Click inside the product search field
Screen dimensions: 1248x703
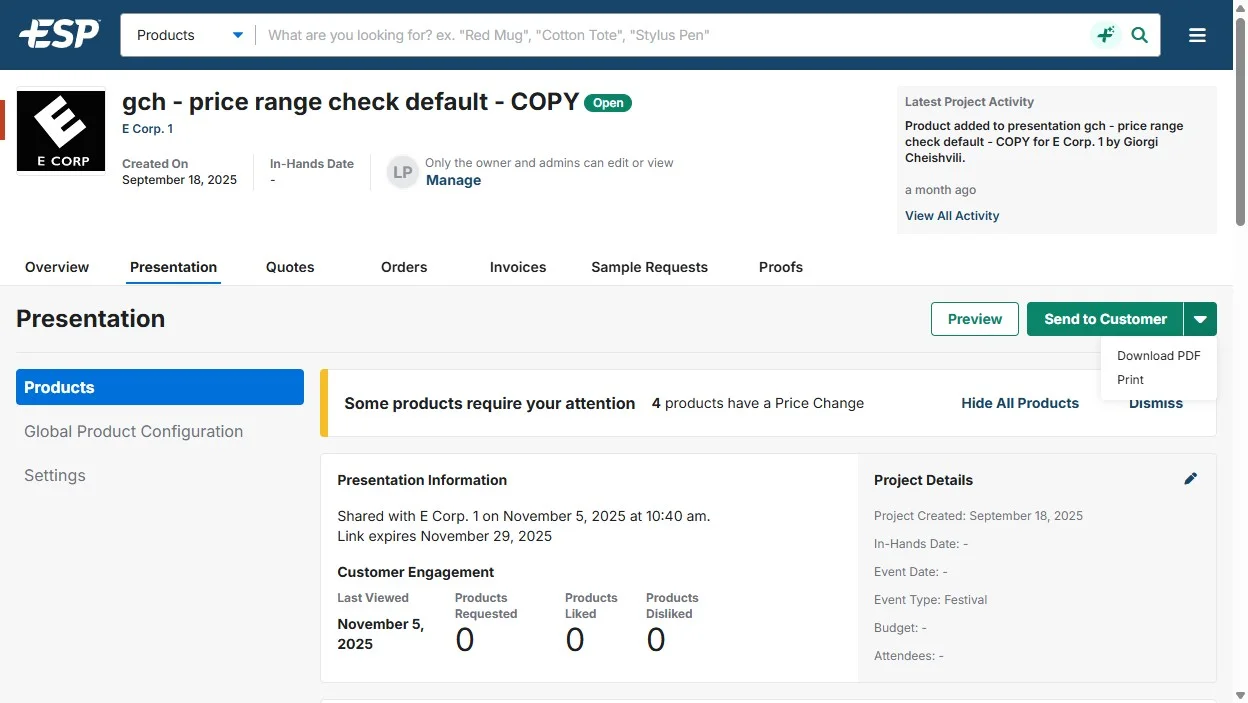coord(670,35)
